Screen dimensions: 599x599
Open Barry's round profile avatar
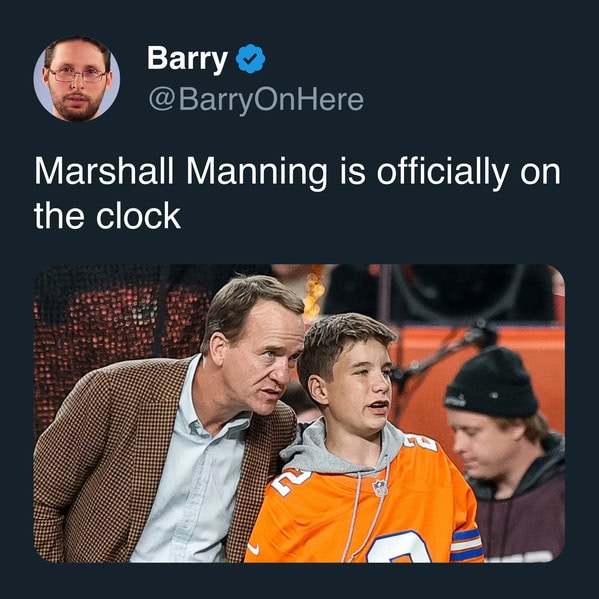pos(77,79)
